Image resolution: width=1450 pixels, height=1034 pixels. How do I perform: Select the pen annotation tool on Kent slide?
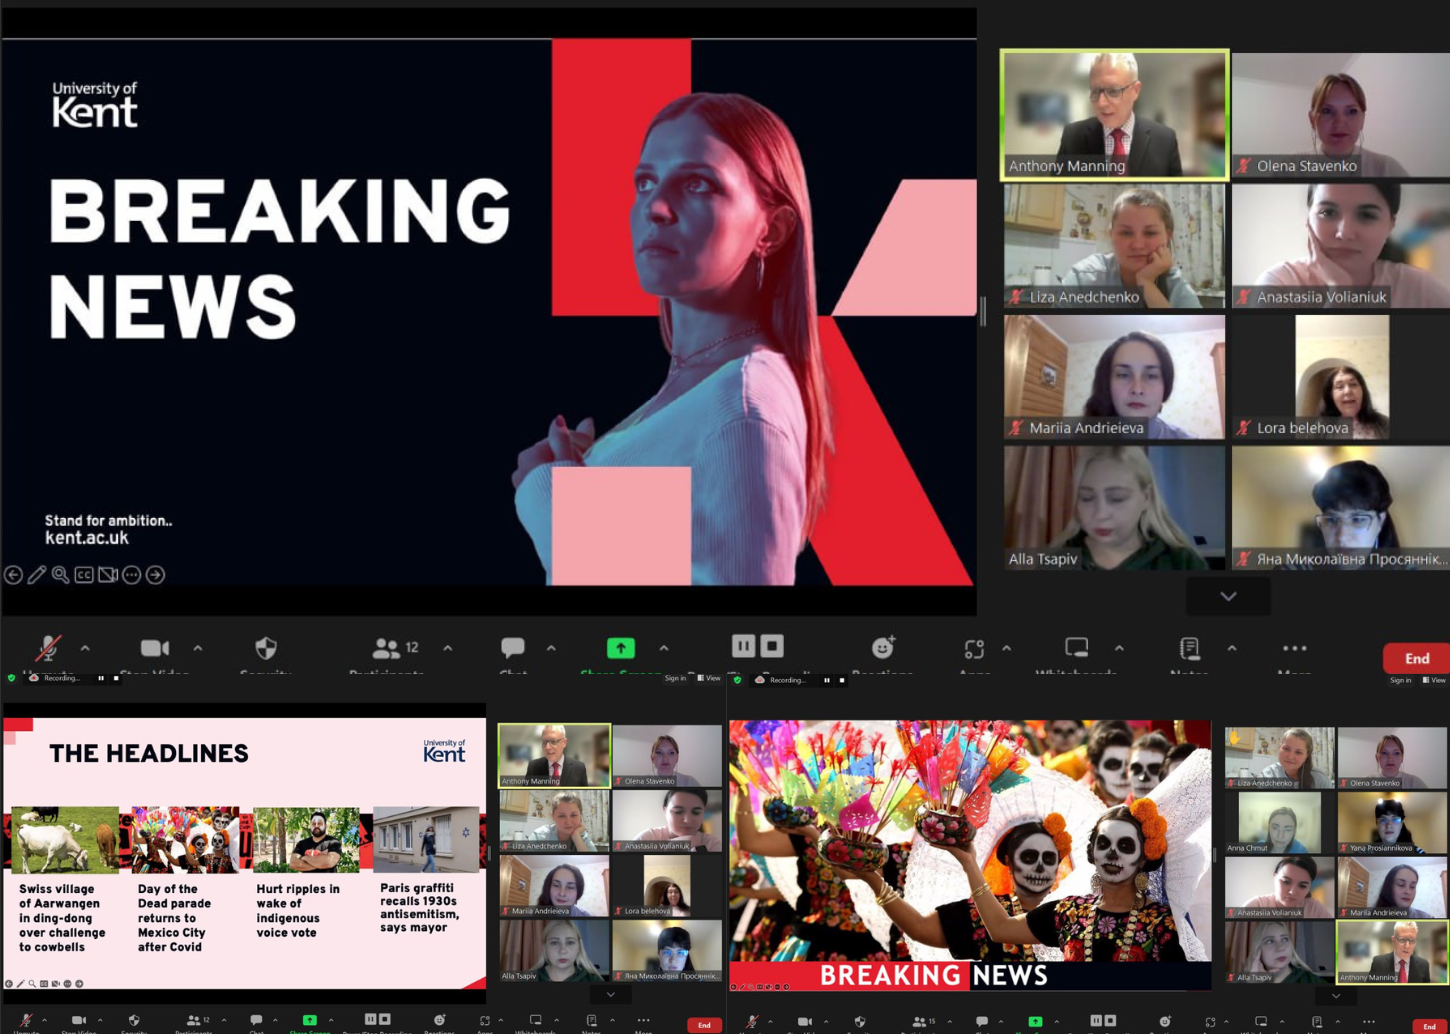click(x=37, y=575)
